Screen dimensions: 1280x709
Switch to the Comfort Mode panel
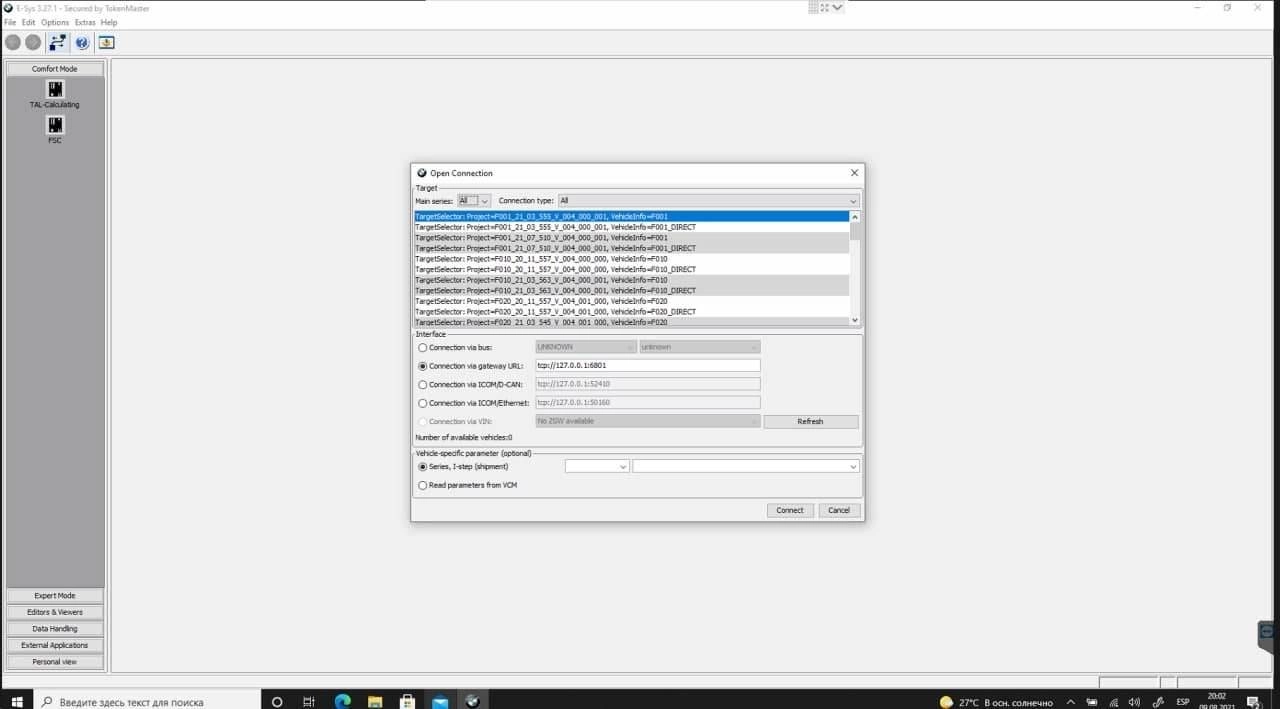55,69
